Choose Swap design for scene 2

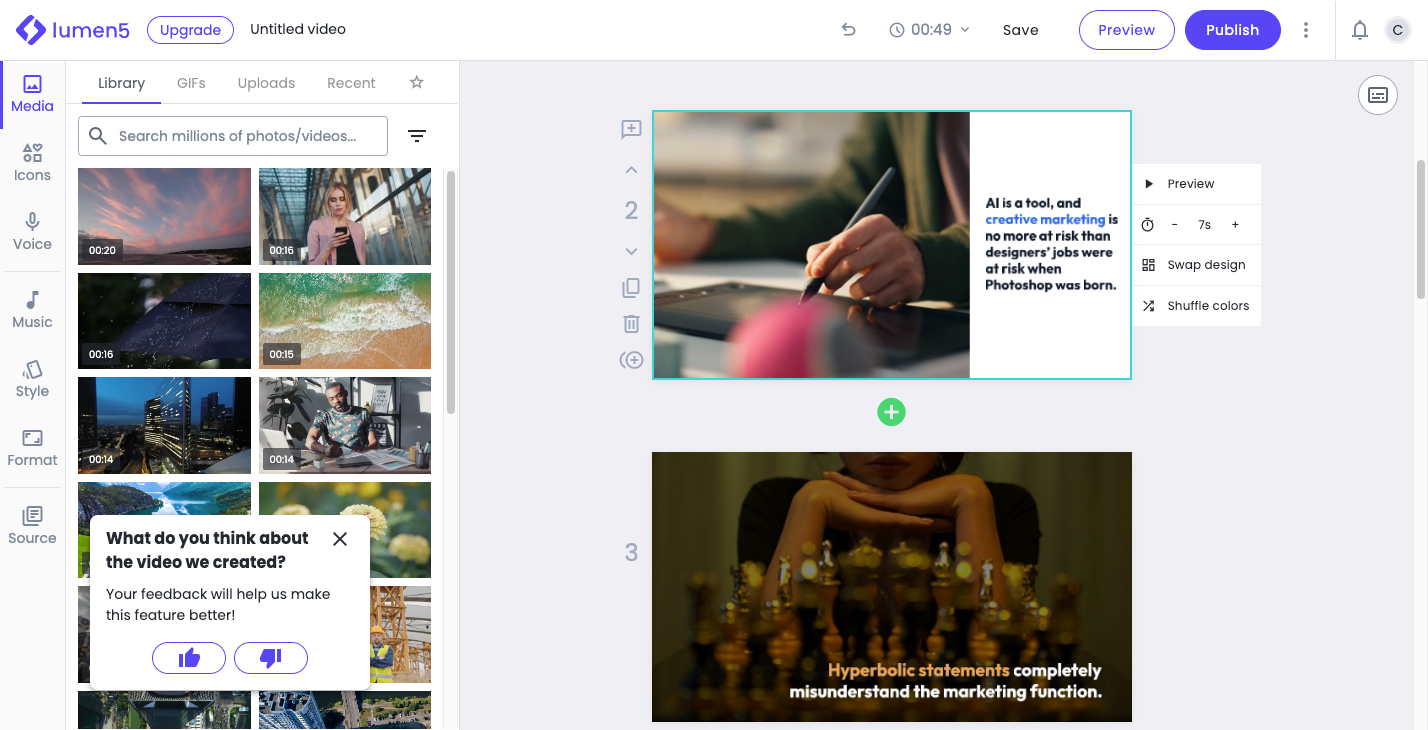click(1196, 265)
